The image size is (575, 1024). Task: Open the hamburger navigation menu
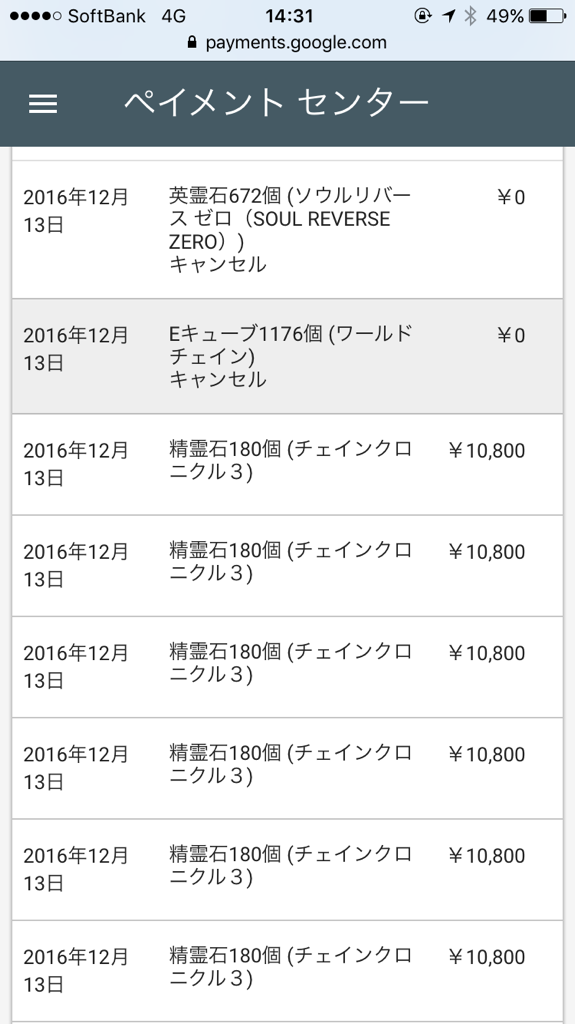[x=43, y=103]
